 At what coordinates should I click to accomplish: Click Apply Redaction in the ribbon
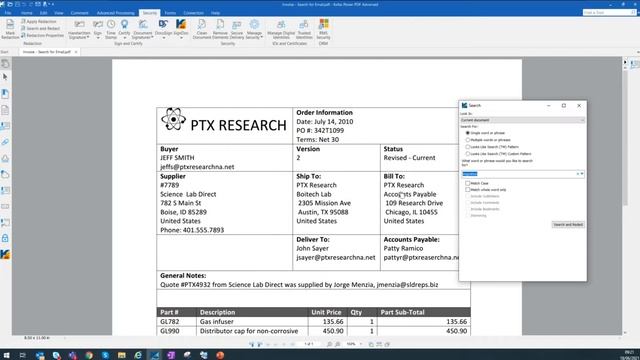point(39,21)
